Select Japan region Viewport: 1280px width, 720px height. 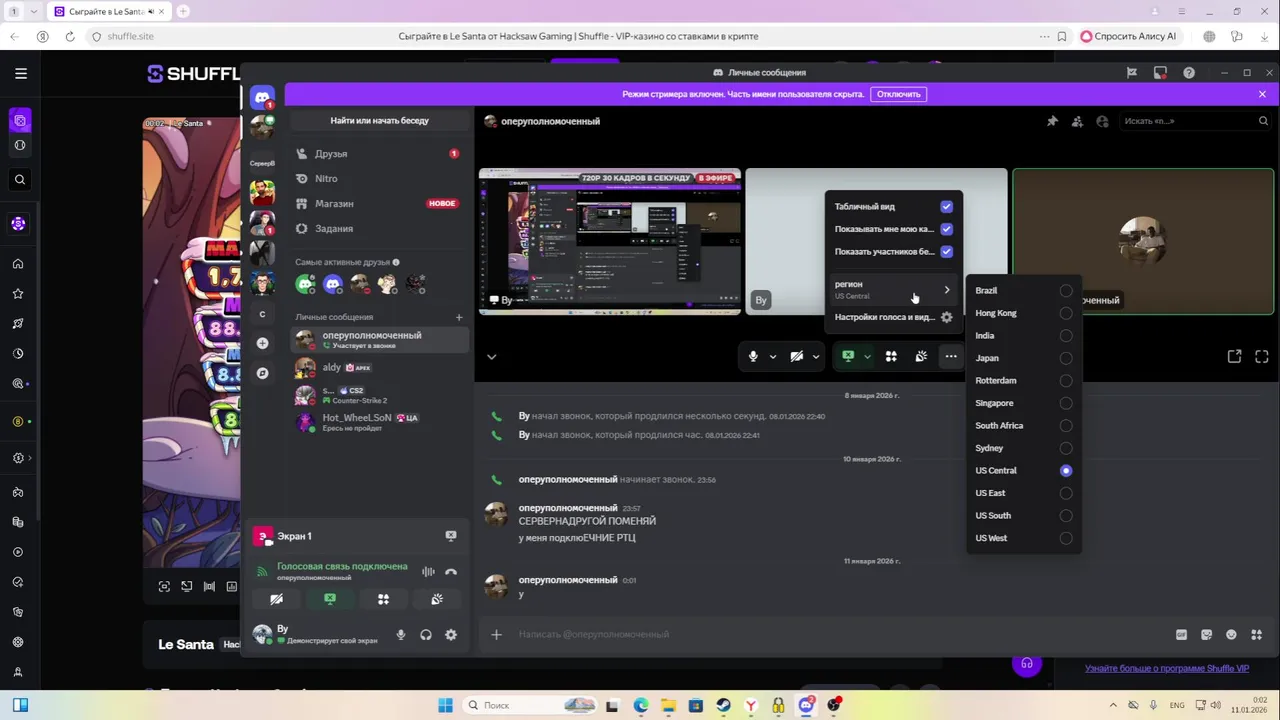1023,358
